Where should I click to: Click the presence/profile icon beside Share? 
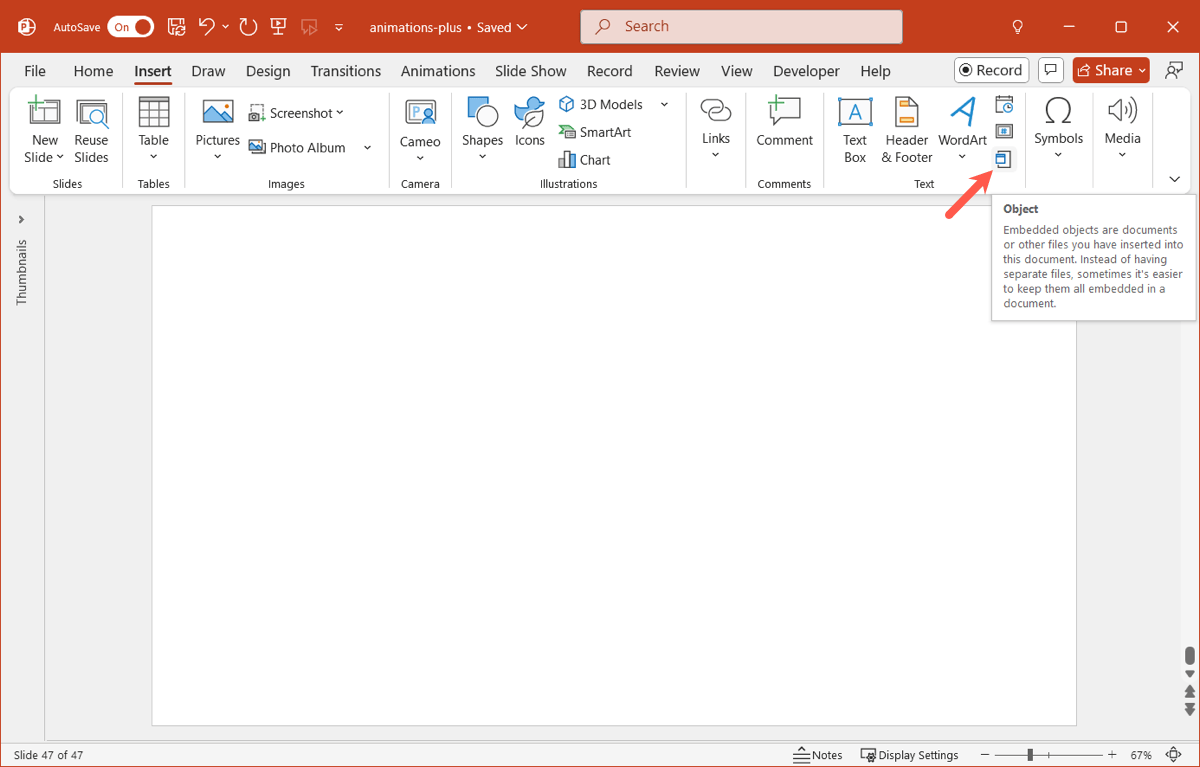tap(1174, 70)
